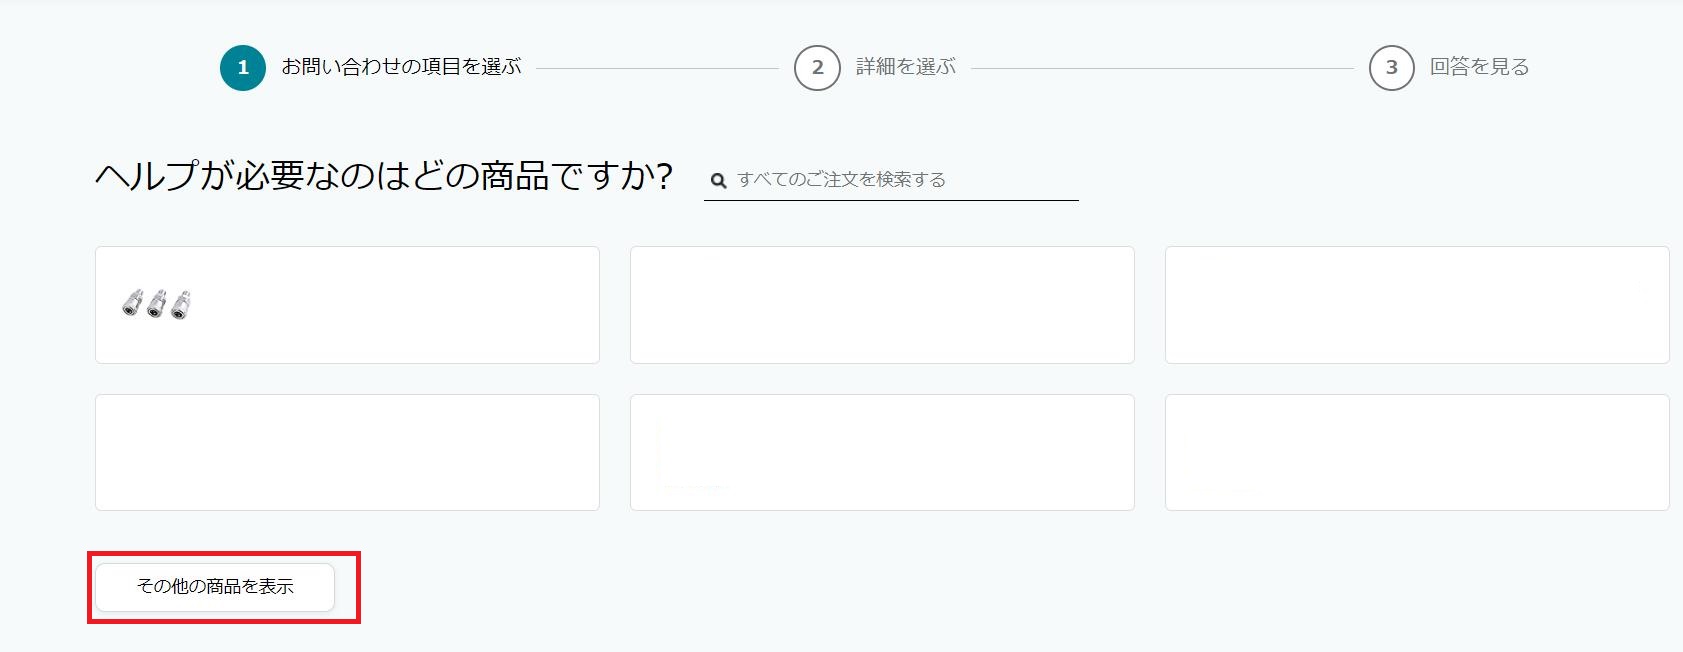
Task: Open the top-middle empty product card
Action: coord(882,305)
